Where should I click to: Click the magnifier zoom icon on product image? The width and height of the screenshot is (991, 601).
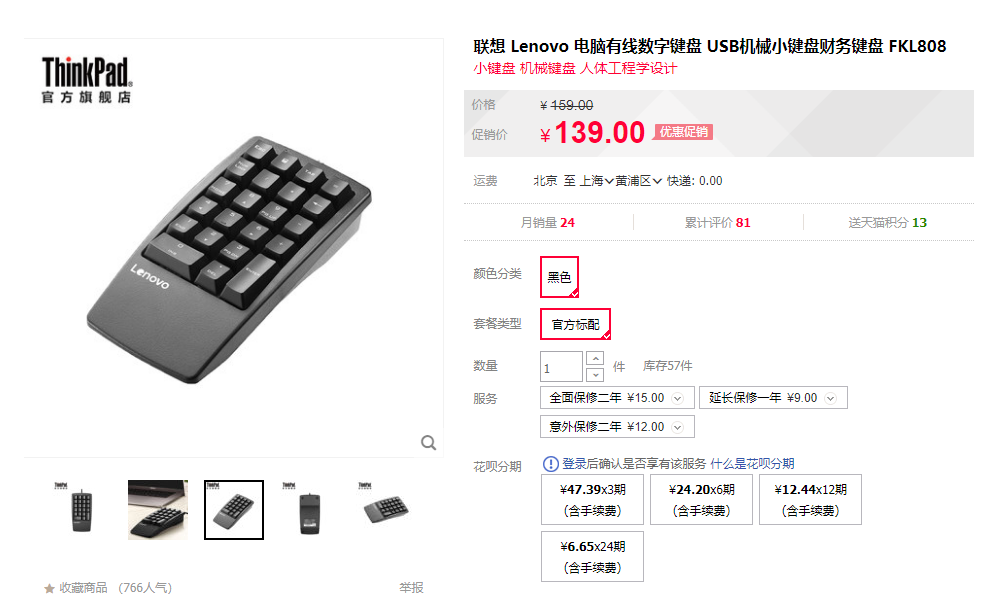coord(429,442)
